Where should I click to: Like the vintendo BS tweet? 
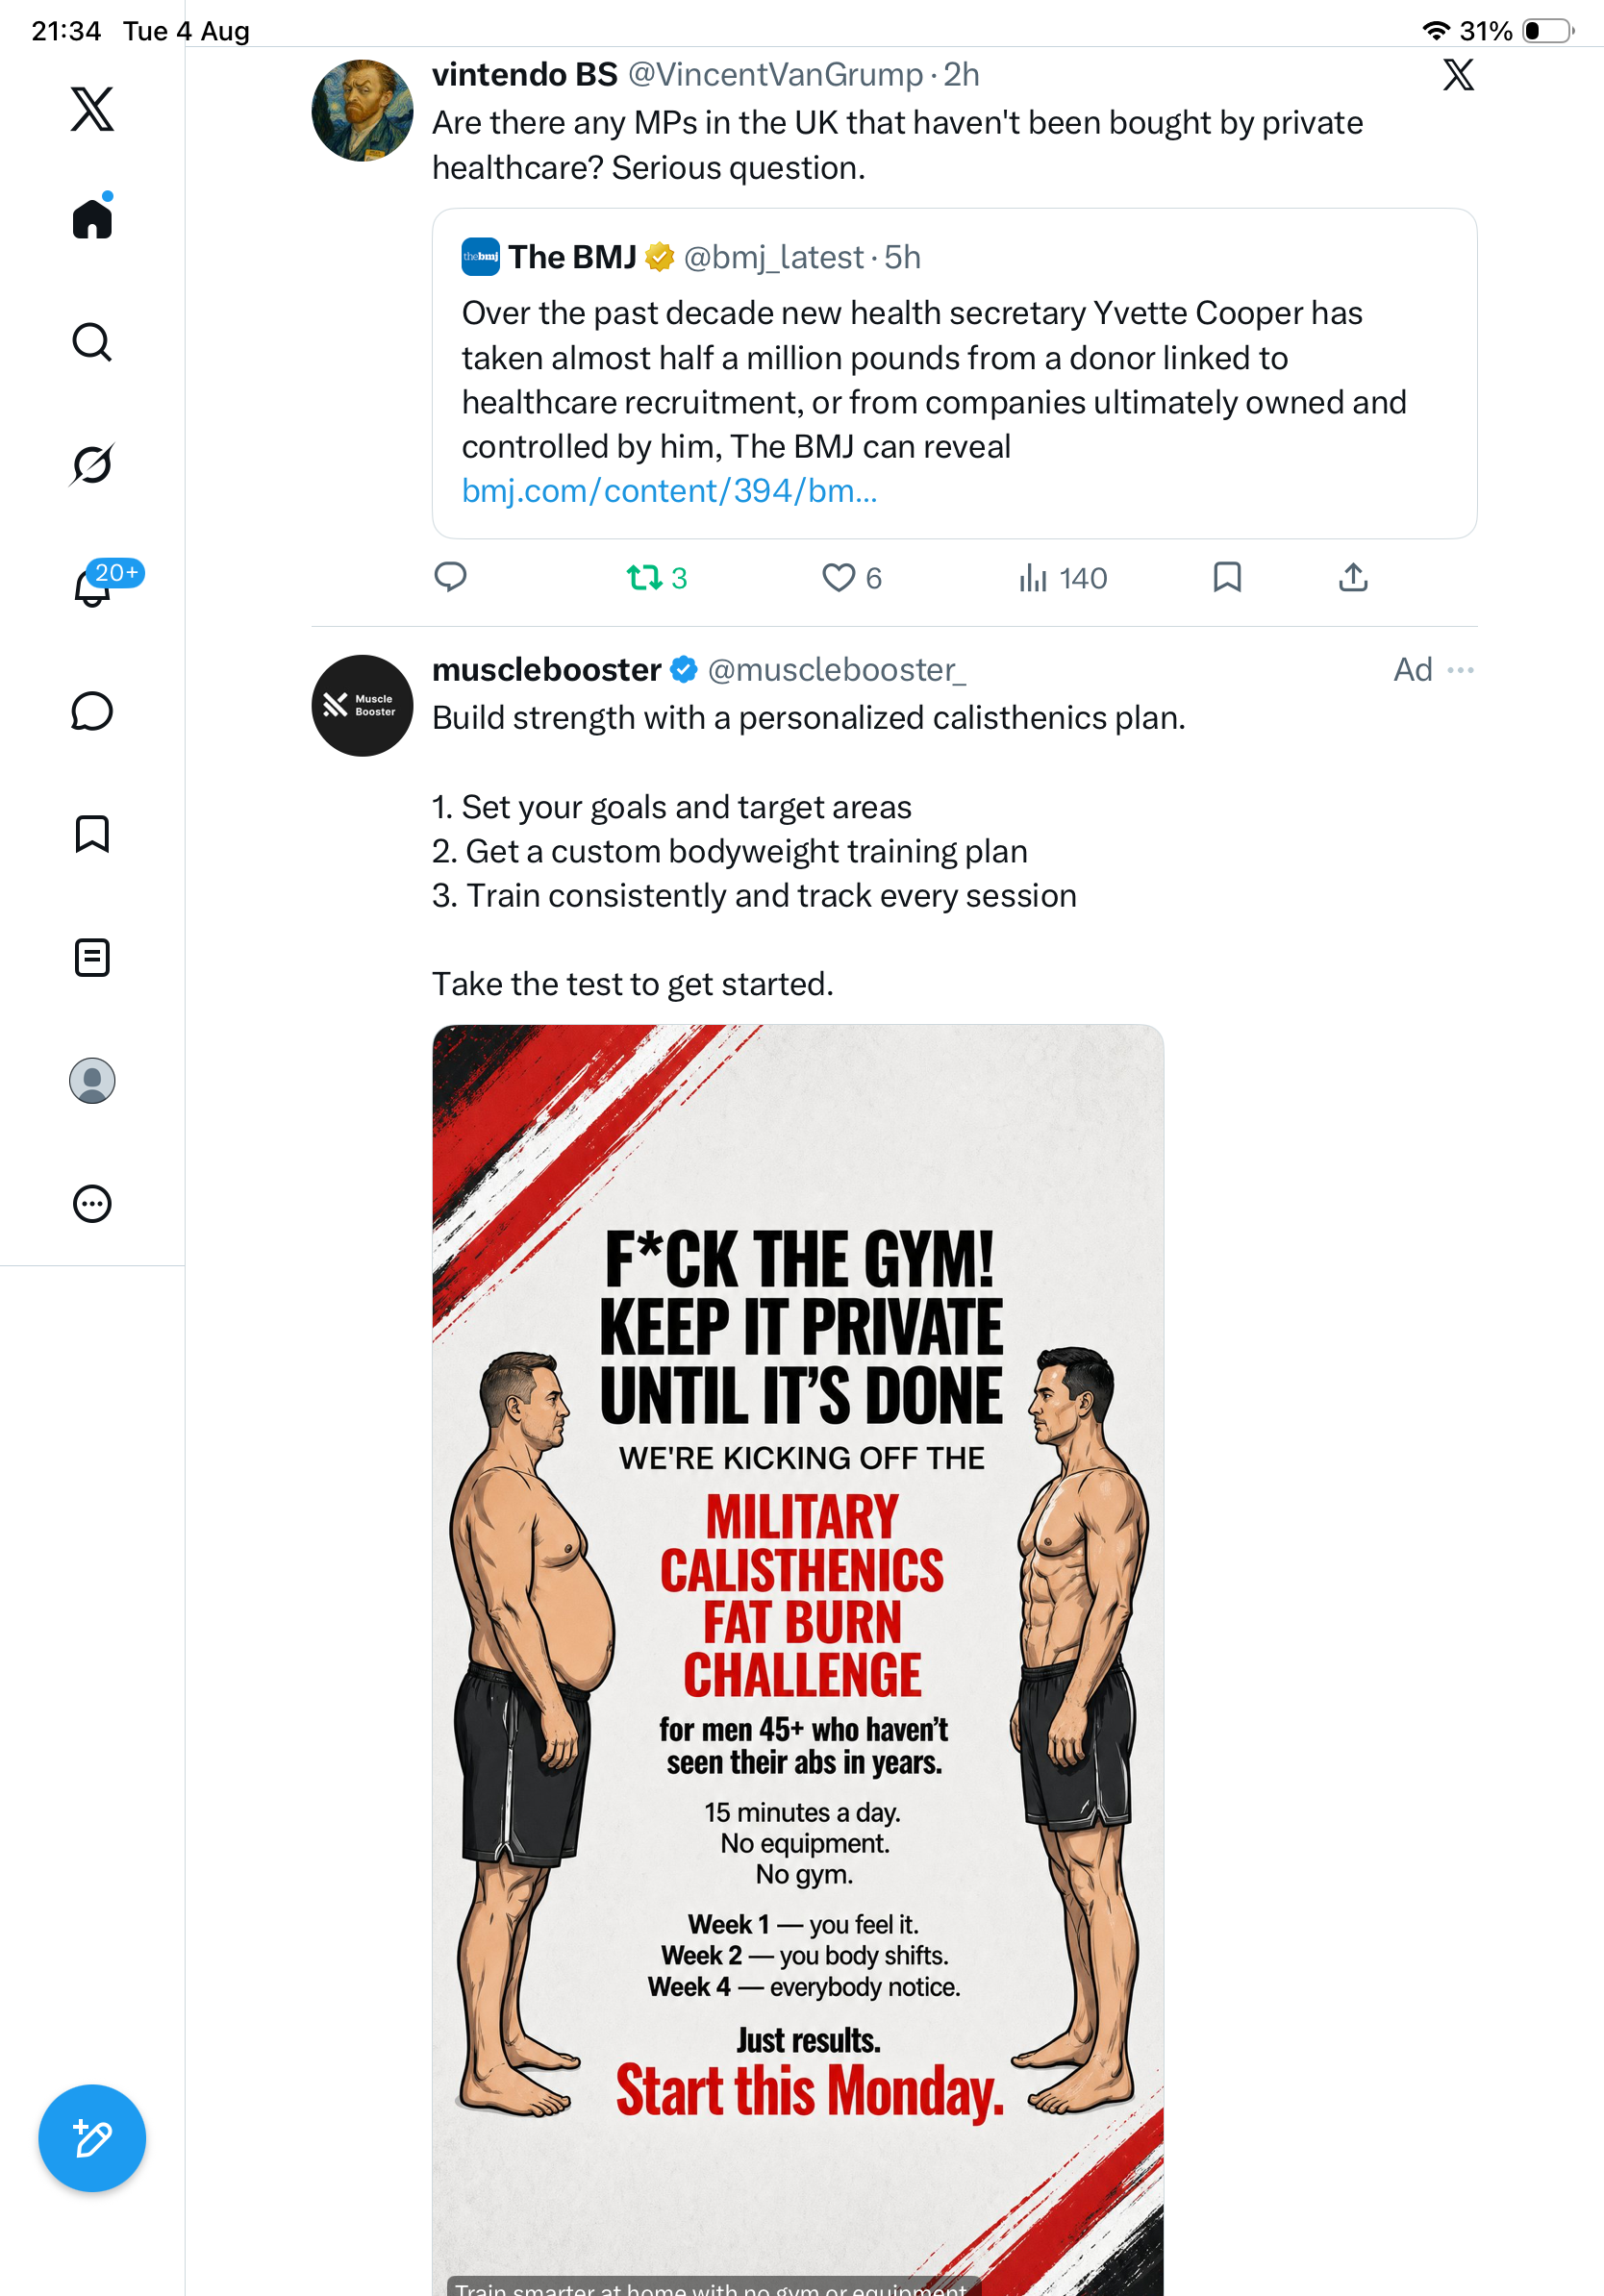coord(851,578)
